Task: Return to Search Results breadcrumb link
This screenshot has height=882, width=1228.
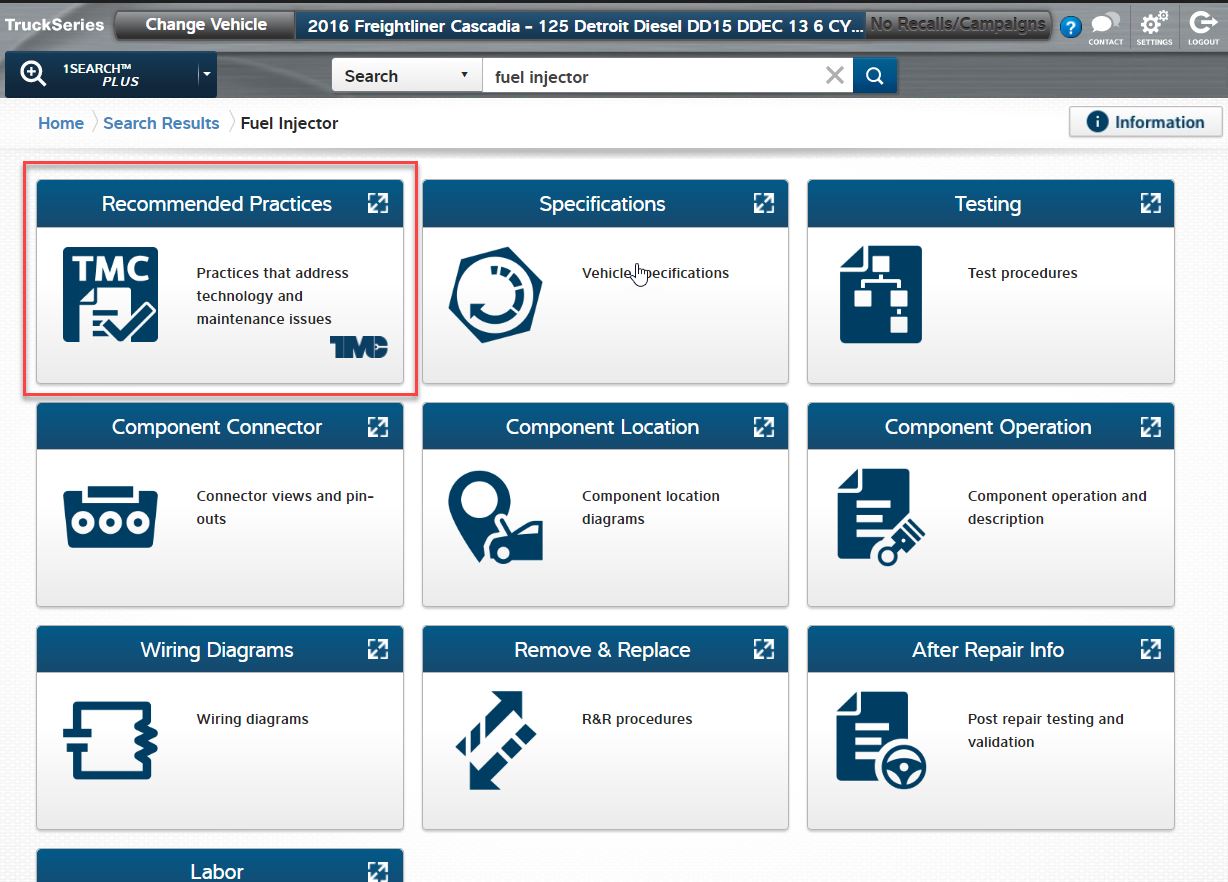Action: pyautogui.click(x=161, y=123)
